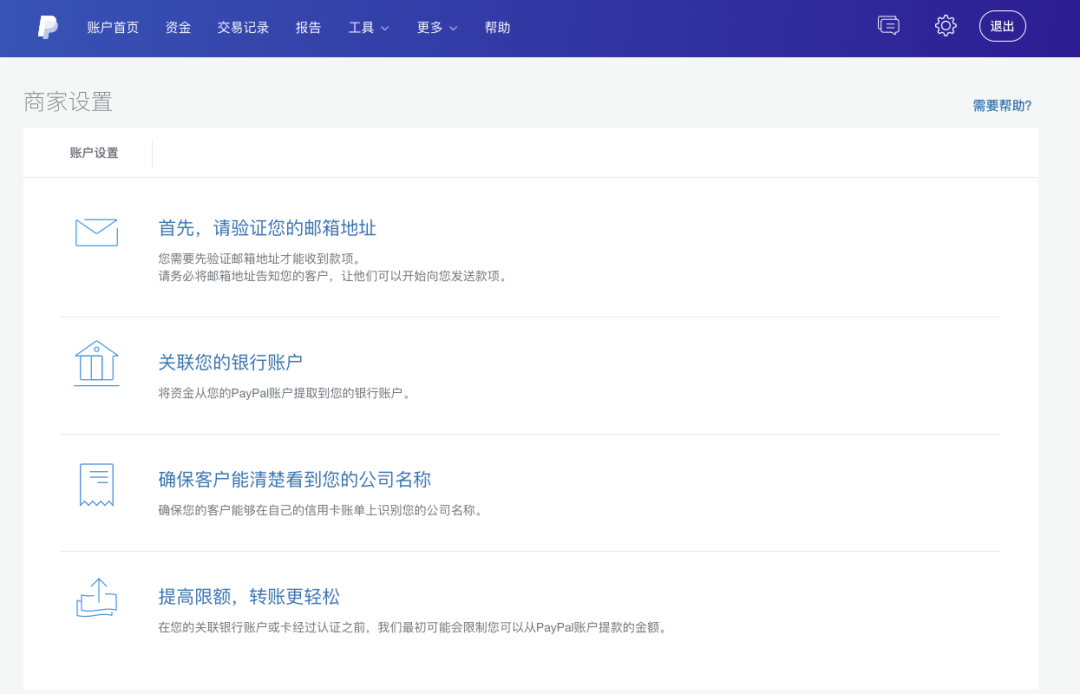Click the bank building icon
Viewport: 1080px width, 694px height.
click(x=96, y=363)
